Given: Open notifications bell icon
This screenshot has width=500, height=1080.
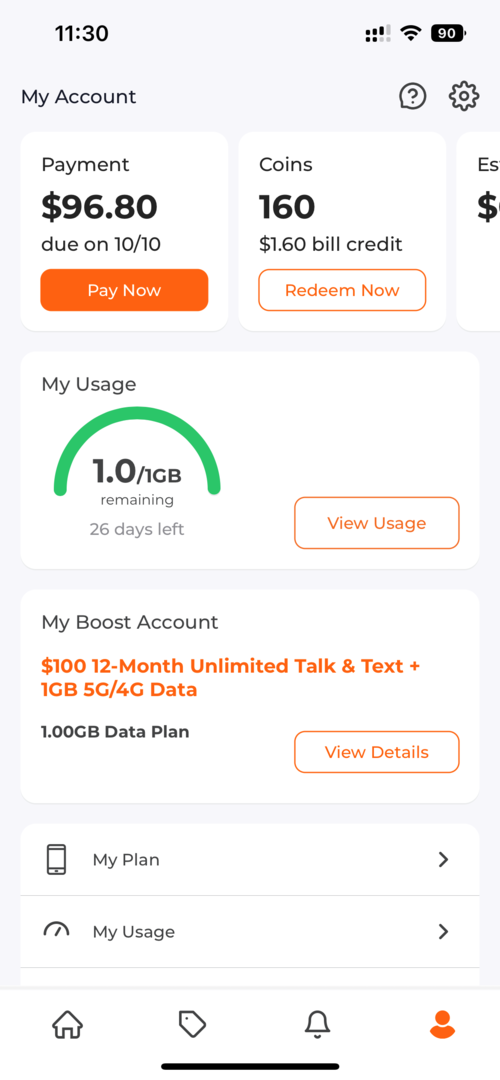Looking at the screenshot, I should [317, 1024].
